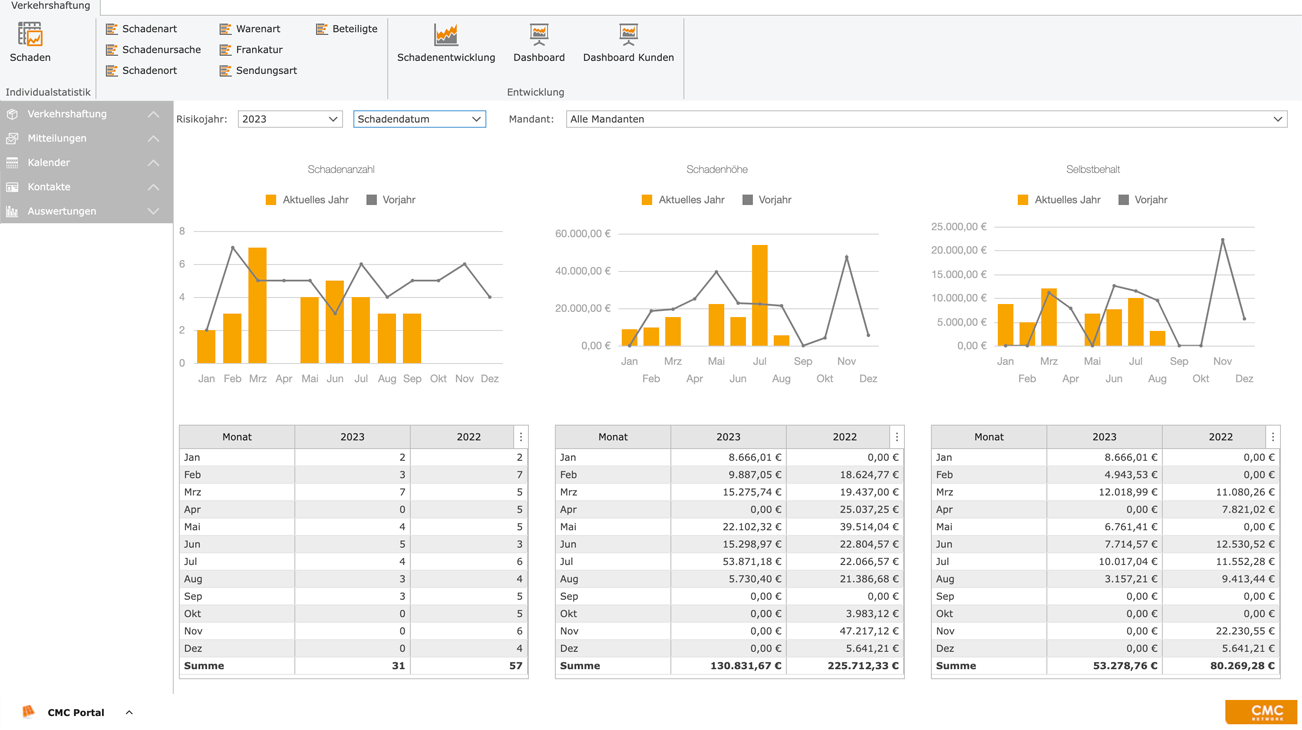Click the Schadenanzahl Summe value 57

(x=516, y=666)
